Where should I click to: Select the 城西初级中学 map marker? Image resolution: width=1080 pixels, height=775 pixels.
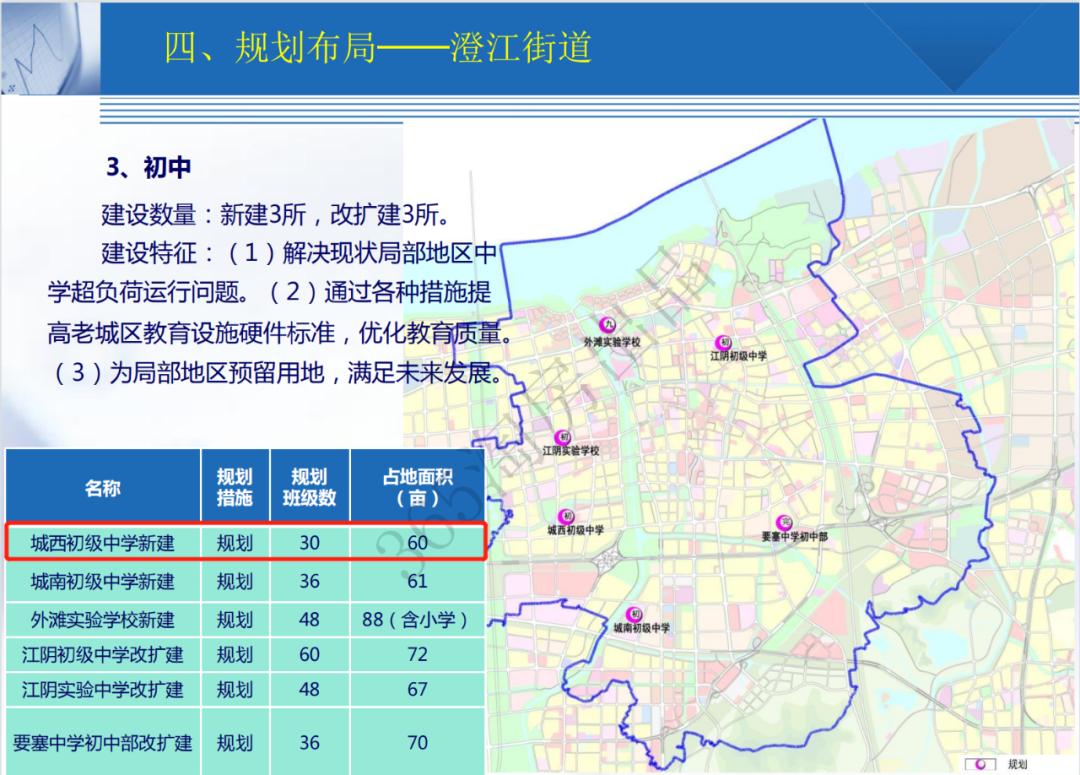566,517
